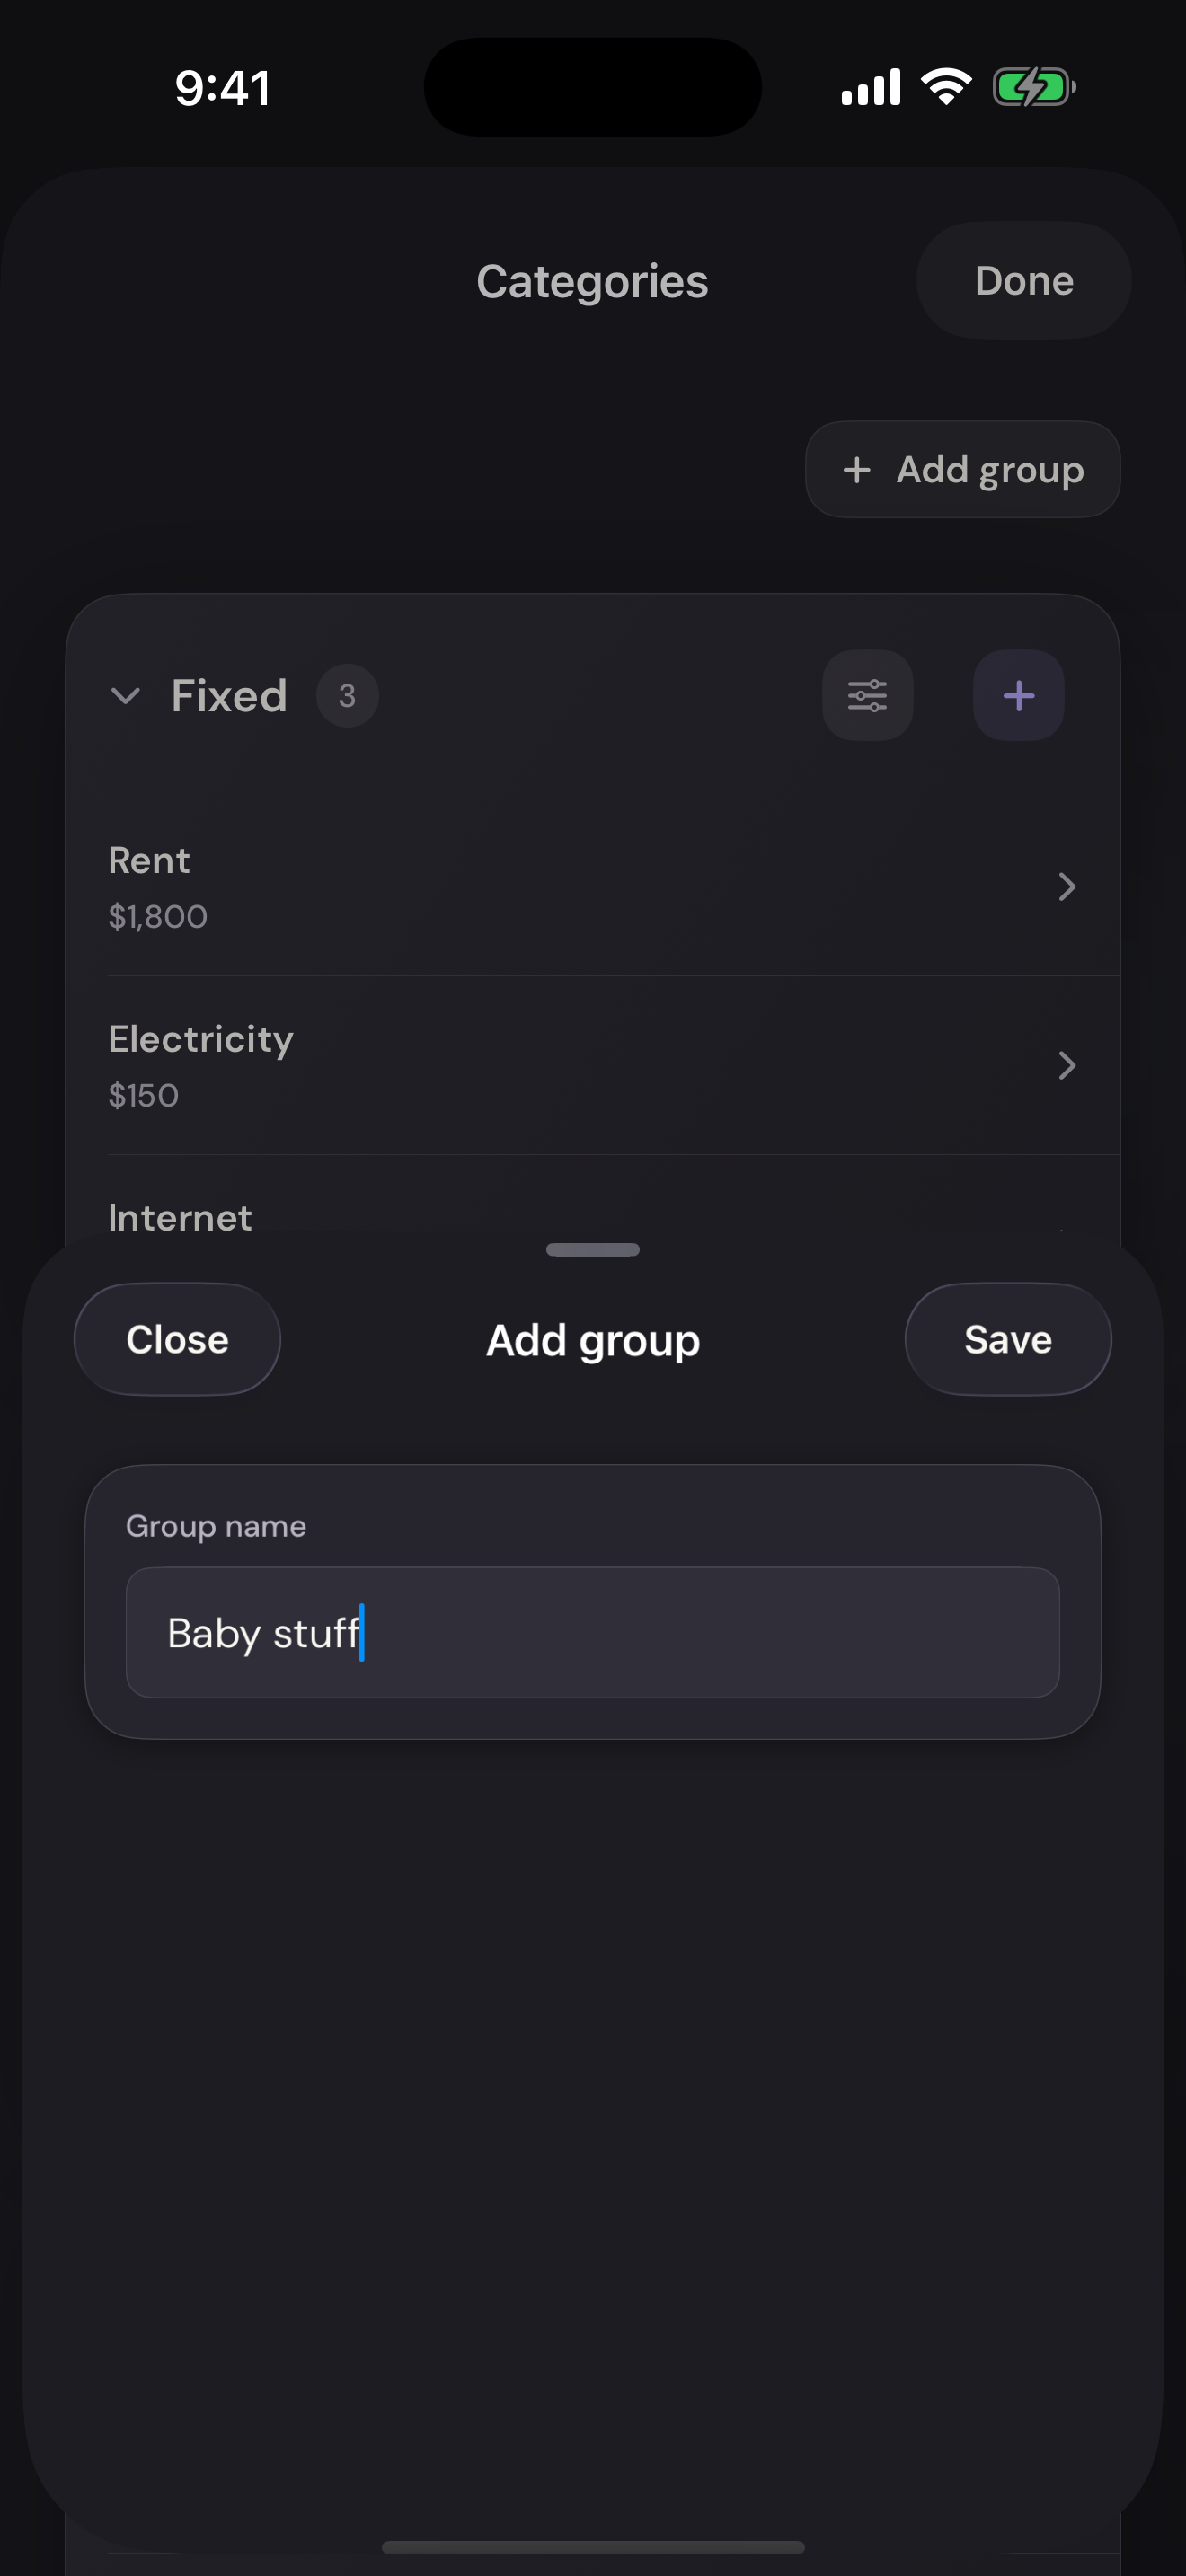1186x2576 pixels.
Task: Tap the battery charging status icon
Action: coord(1034,87)
